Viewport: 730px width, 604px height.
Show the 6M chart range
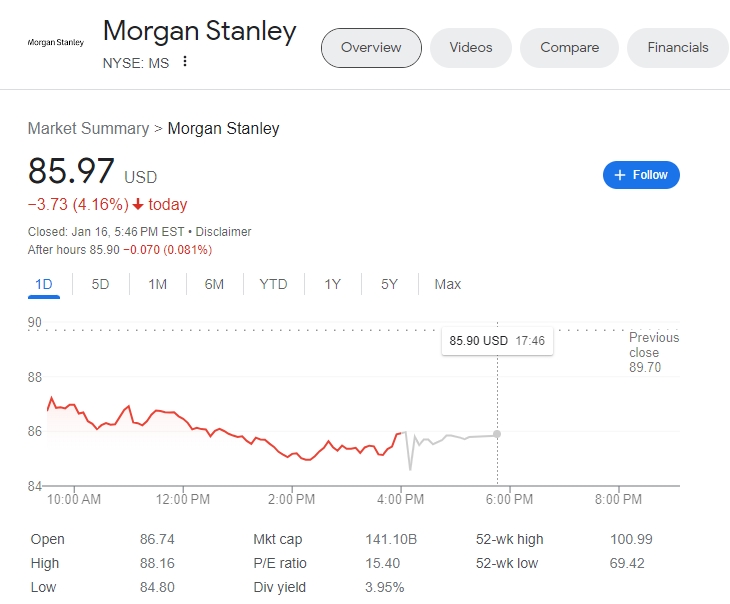tap(214, 284)
